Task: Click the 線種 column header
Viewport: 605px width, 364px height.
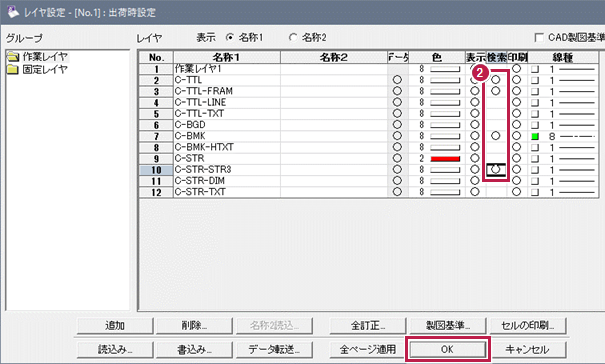Action: (563, 58)
